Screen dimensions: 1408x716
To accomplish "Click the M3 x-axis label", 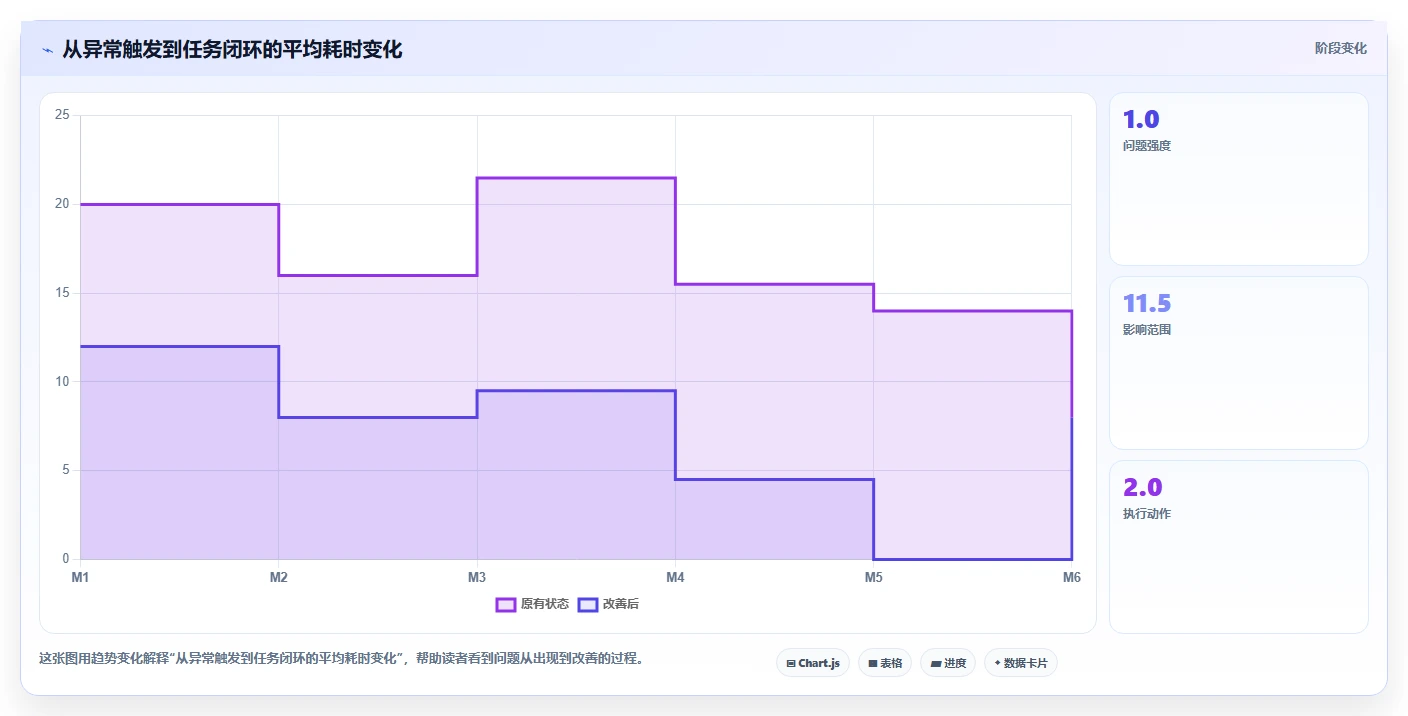I will coord(477,577).
